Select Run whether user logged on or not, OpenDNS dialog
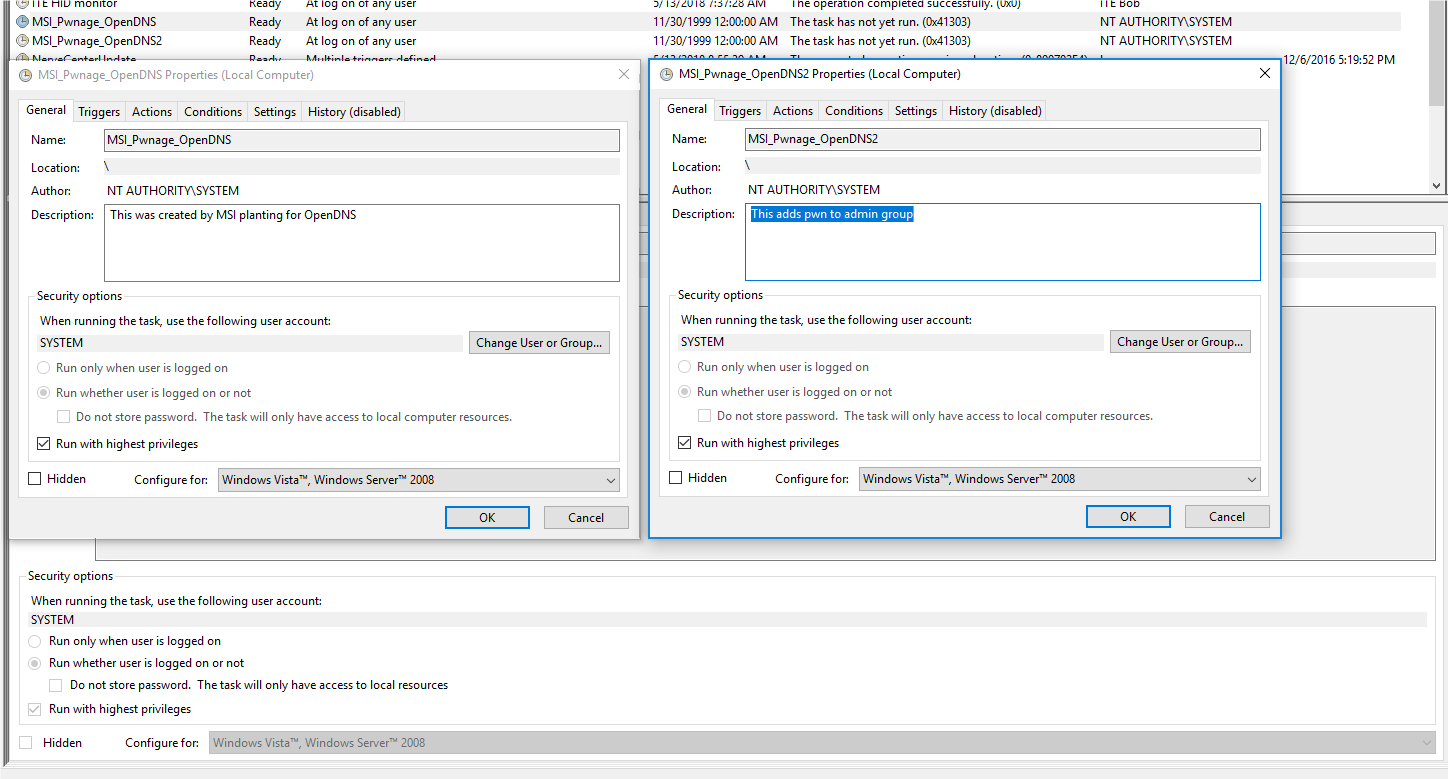This screenshot has width=1448, height=779. (x=43, y=393)
